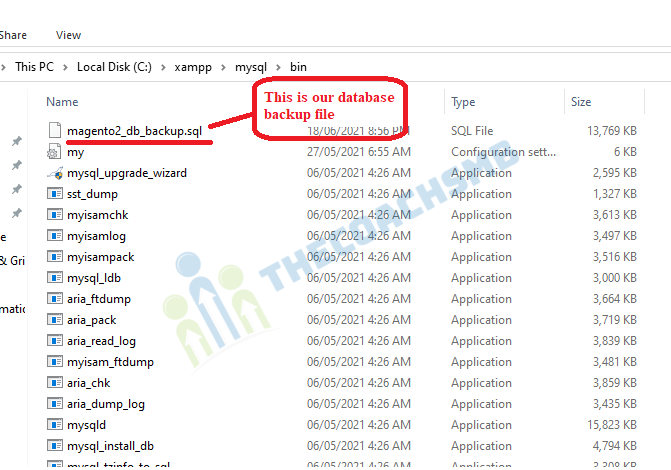Select aria_chk file name
Screen dimensions: 671x470
pyautogui.click(x=89, y=383)
